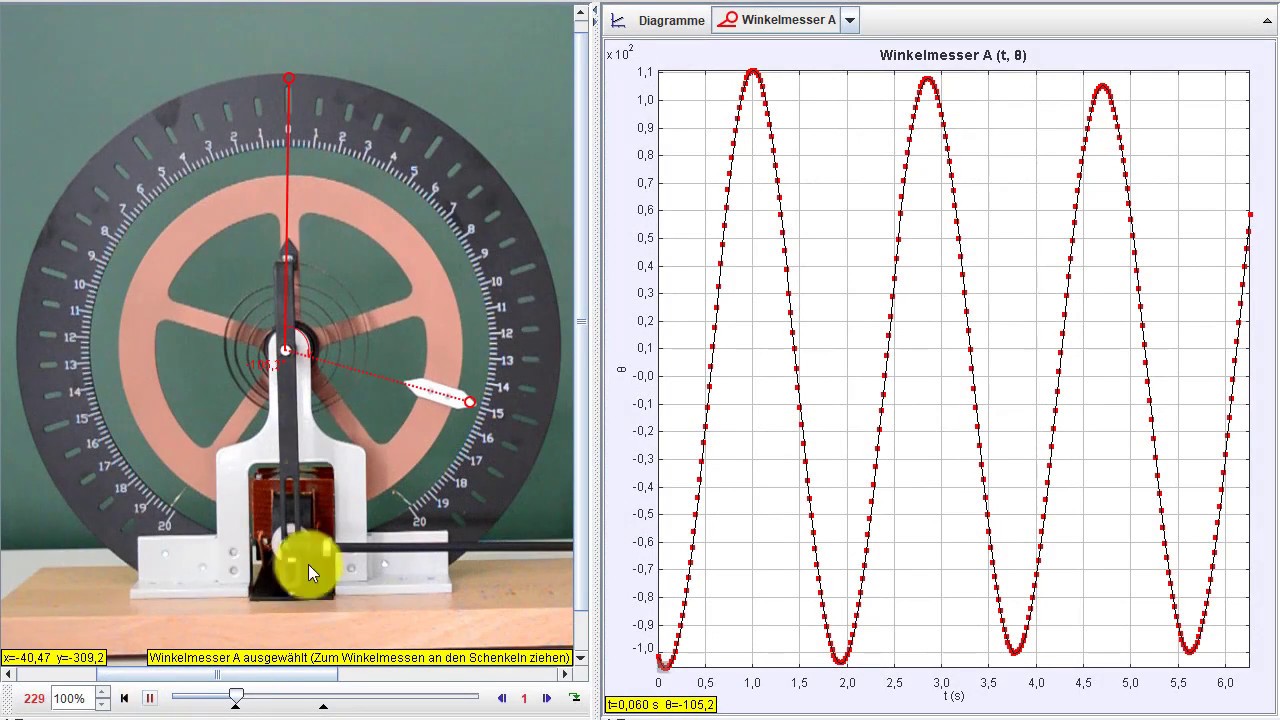This screenshot has width=1280, height=720.
Task: Pause the video with the red pause button
Action: (150, 698)
